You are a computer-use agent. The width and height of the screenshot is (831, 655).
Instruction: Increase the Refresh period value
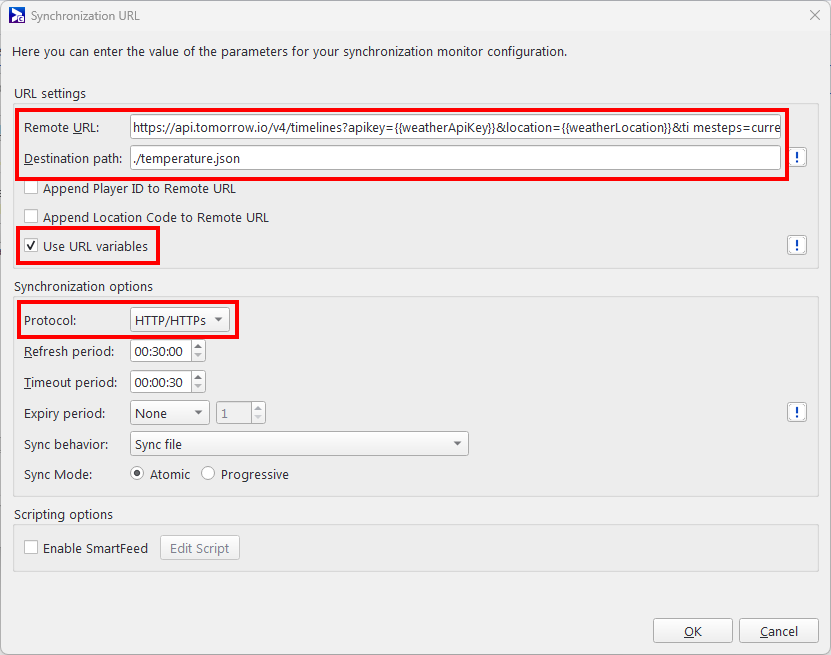198,346
